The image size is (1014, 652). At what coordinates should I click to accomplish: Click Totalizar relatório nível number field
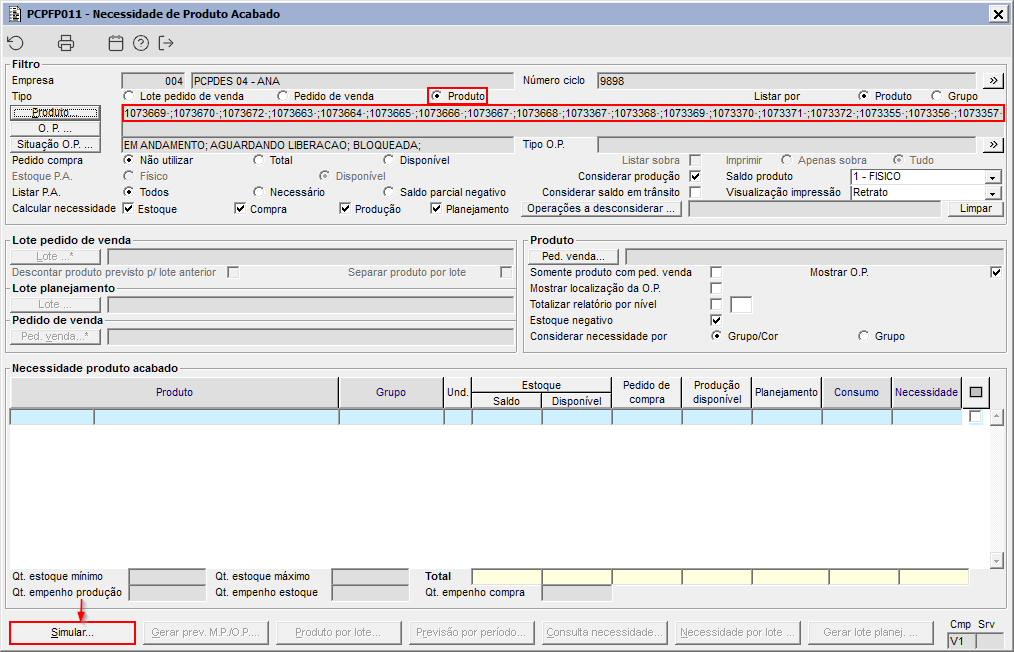tap(741, 305)
